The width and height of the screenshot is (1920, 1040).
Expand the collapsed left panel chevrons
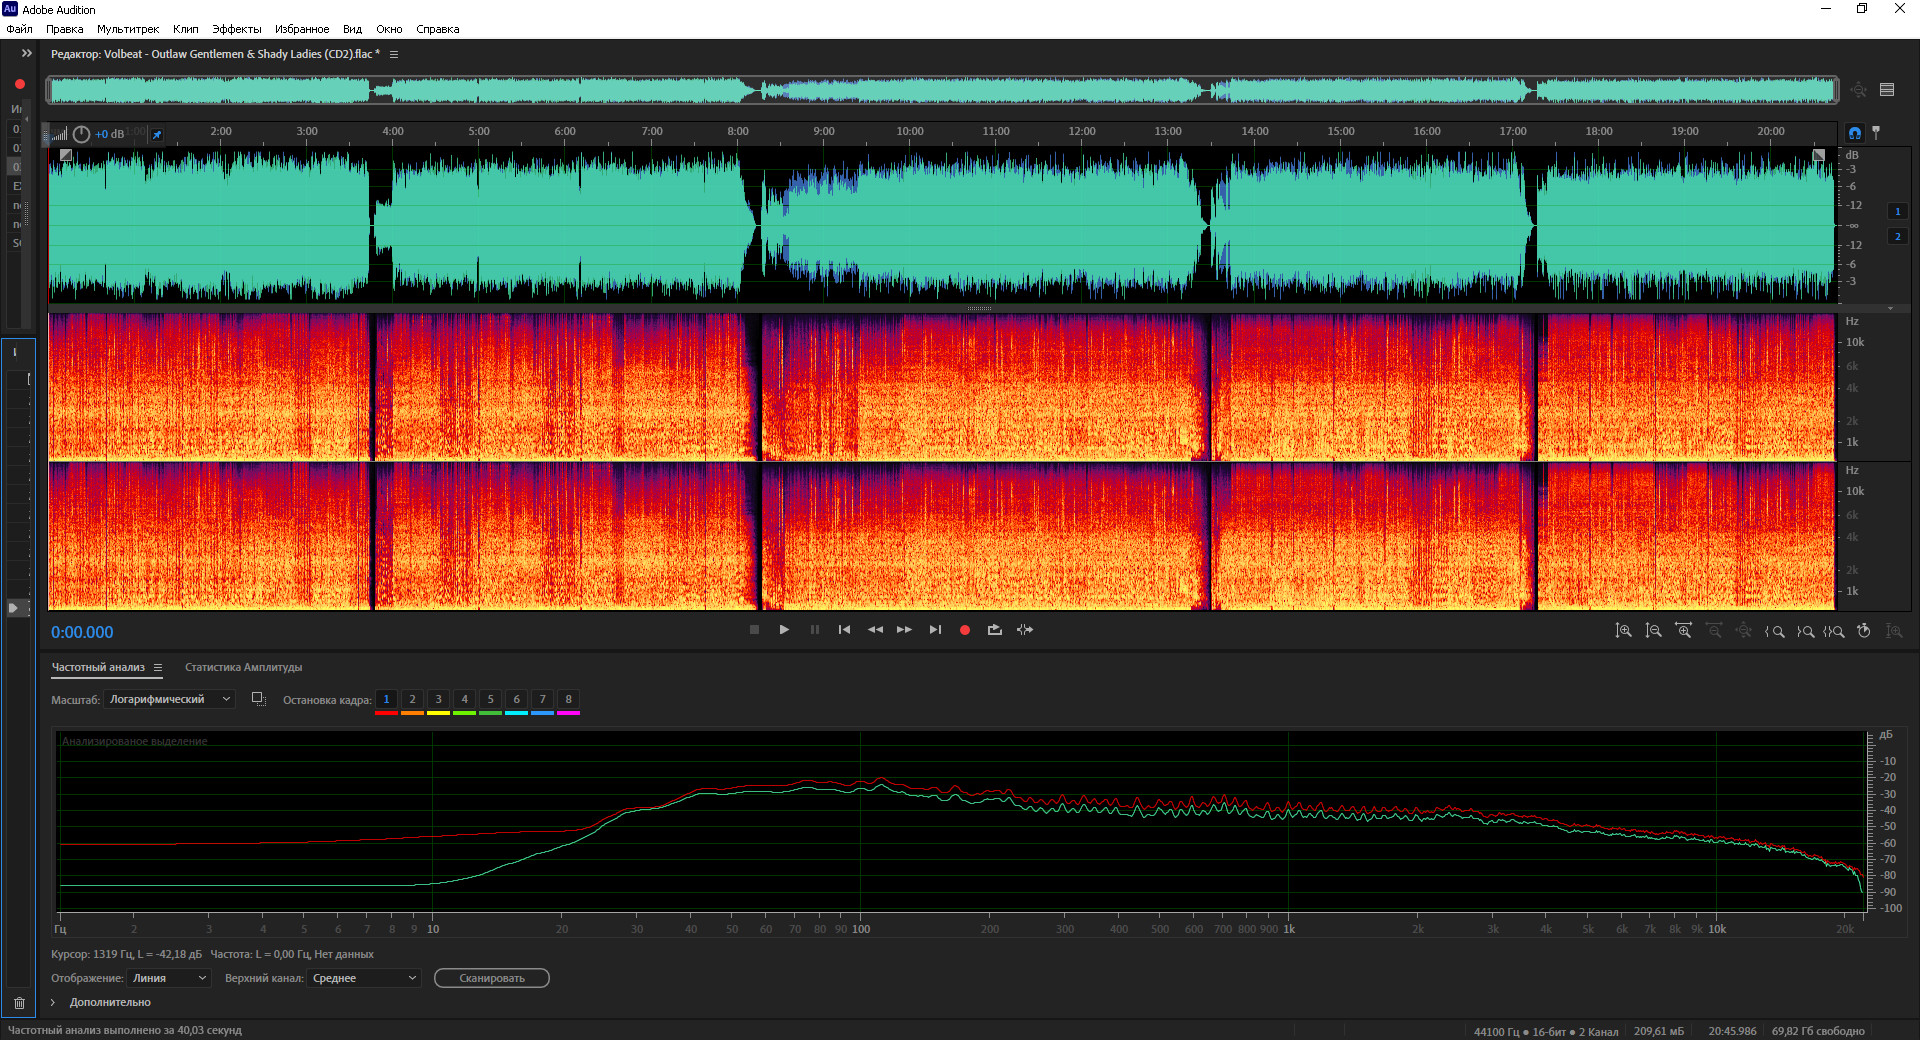27,54
